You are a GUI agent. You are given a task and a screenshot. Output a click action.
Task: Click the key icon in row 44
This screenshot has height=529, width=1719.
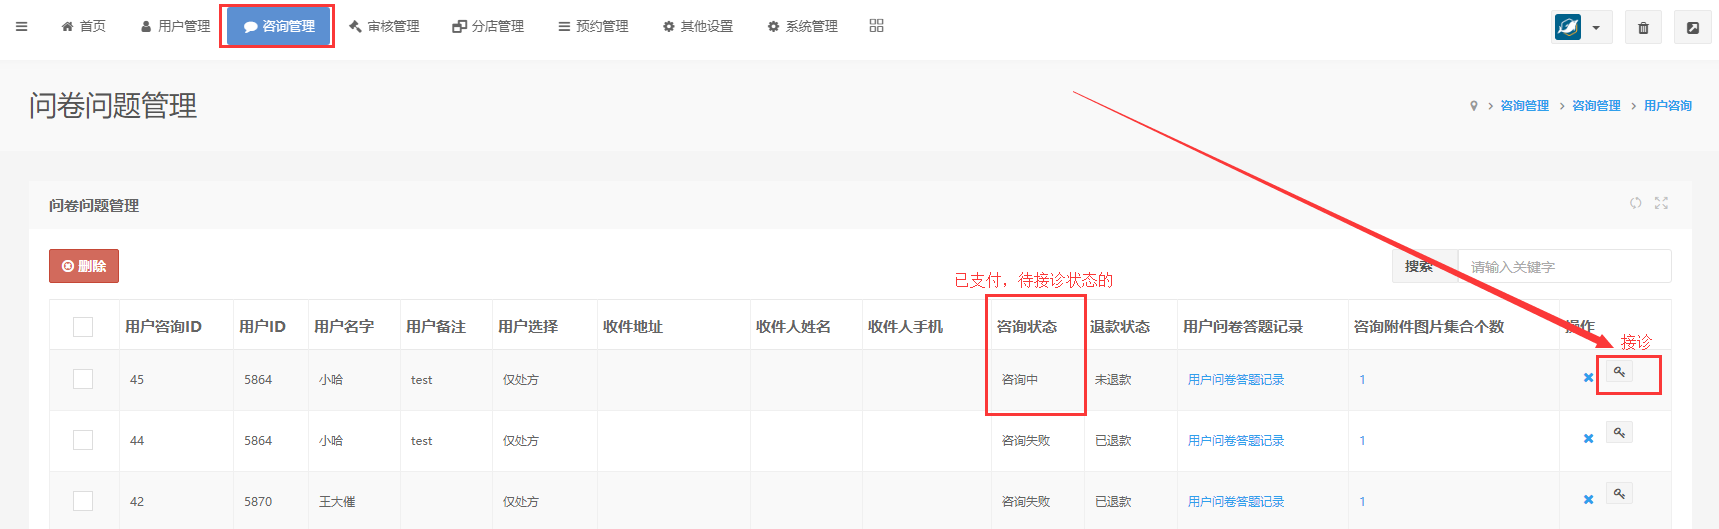1619,433
